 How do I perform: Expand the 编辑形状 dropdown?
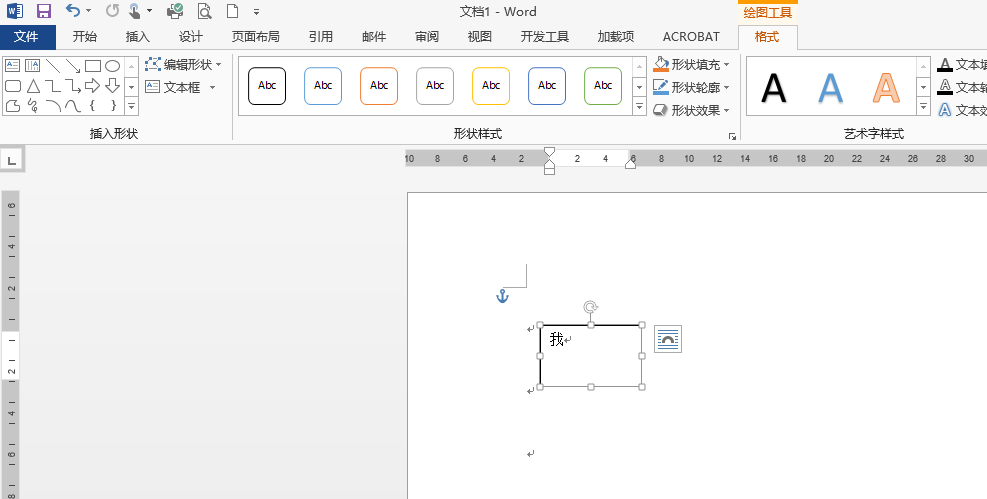point(218,65)
